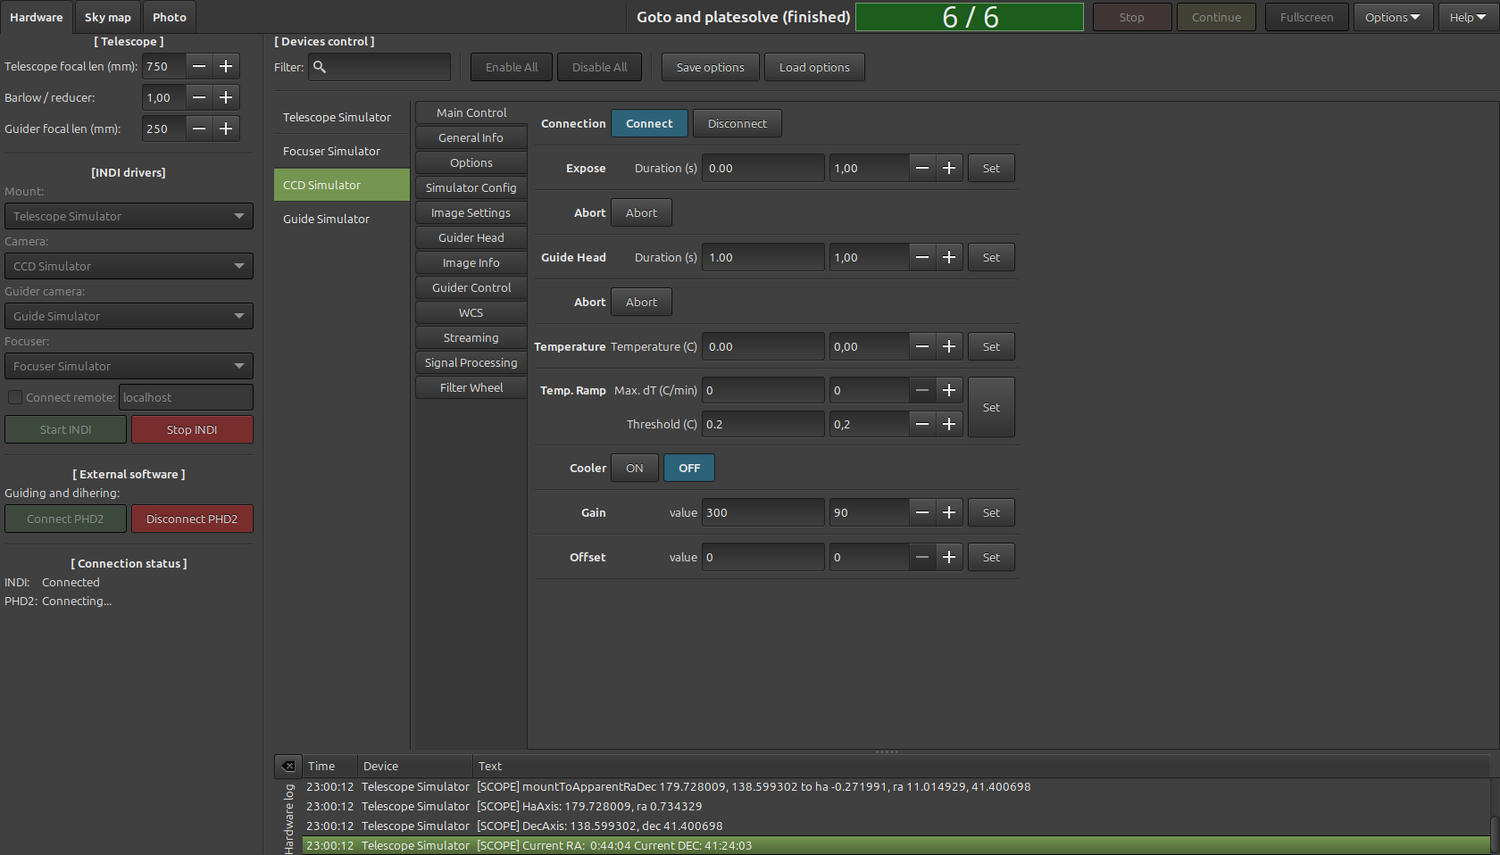Image resolution: width=1500 pixels, height=855 pixels.
Task: Turn the Cooler ON
Action: coord(635,468)
